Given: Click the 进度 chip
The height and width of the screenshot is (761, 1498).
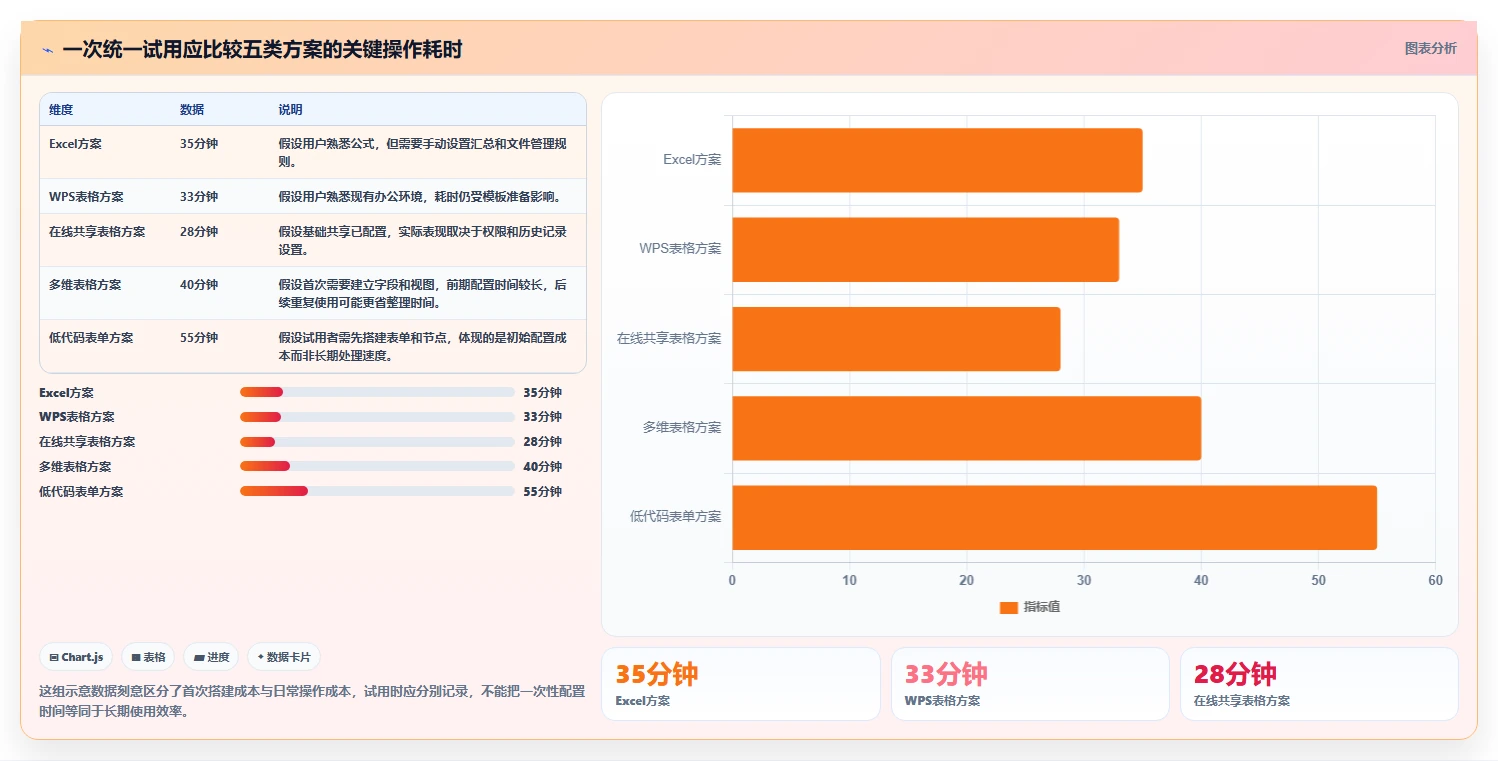Looking at the screenshot, I should tap(211, 657).
